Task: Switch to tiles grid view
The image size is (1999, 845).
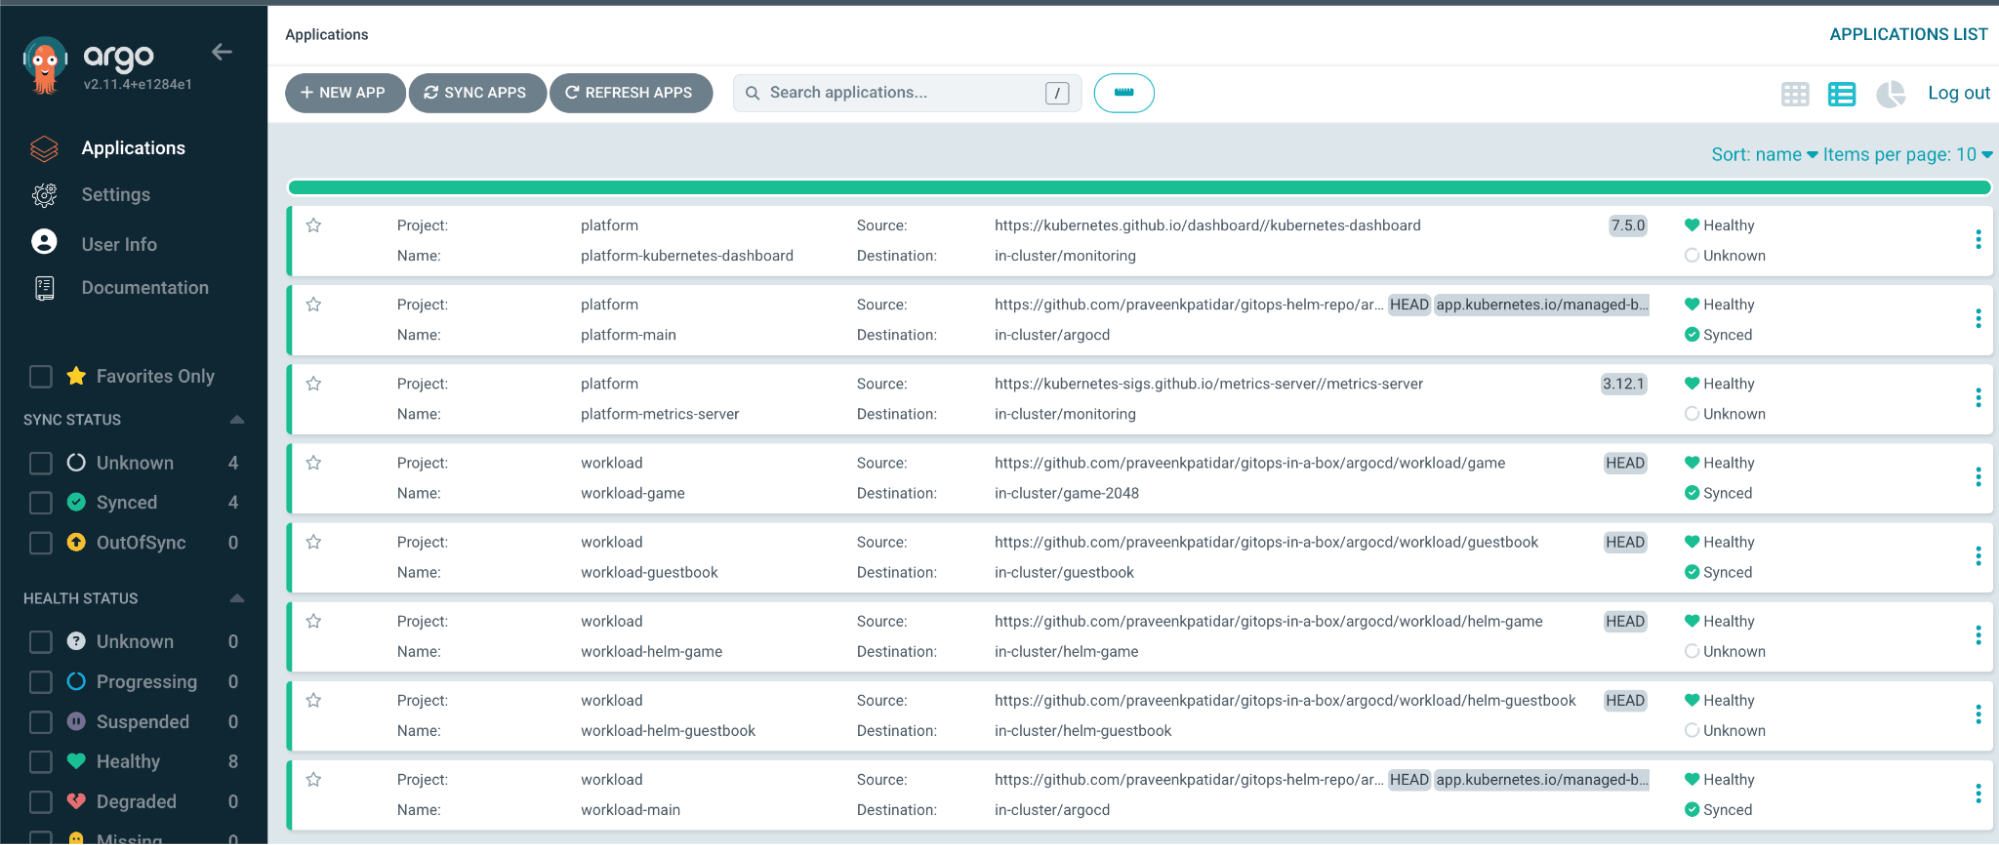Action: (x=1795, y=94)
